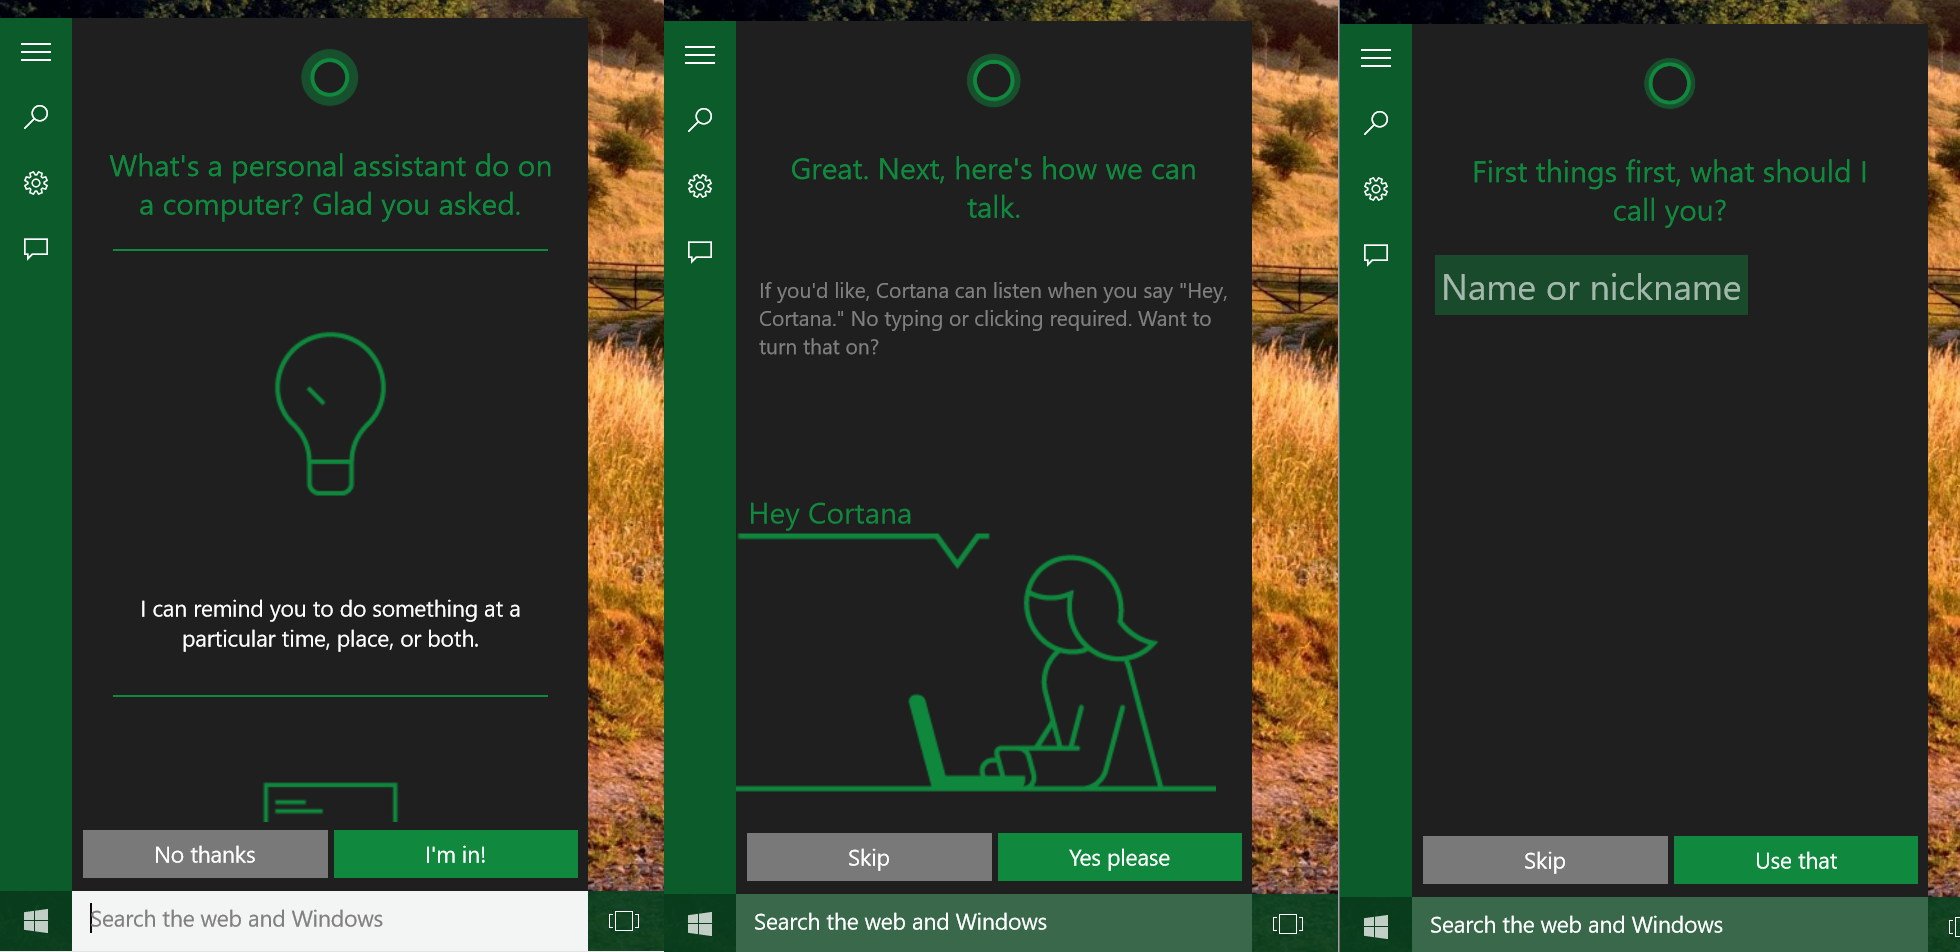This screenshot has width=1960, height=952.
Task: Open hamburger menu in right Cortana panel
Action: 1376,58
